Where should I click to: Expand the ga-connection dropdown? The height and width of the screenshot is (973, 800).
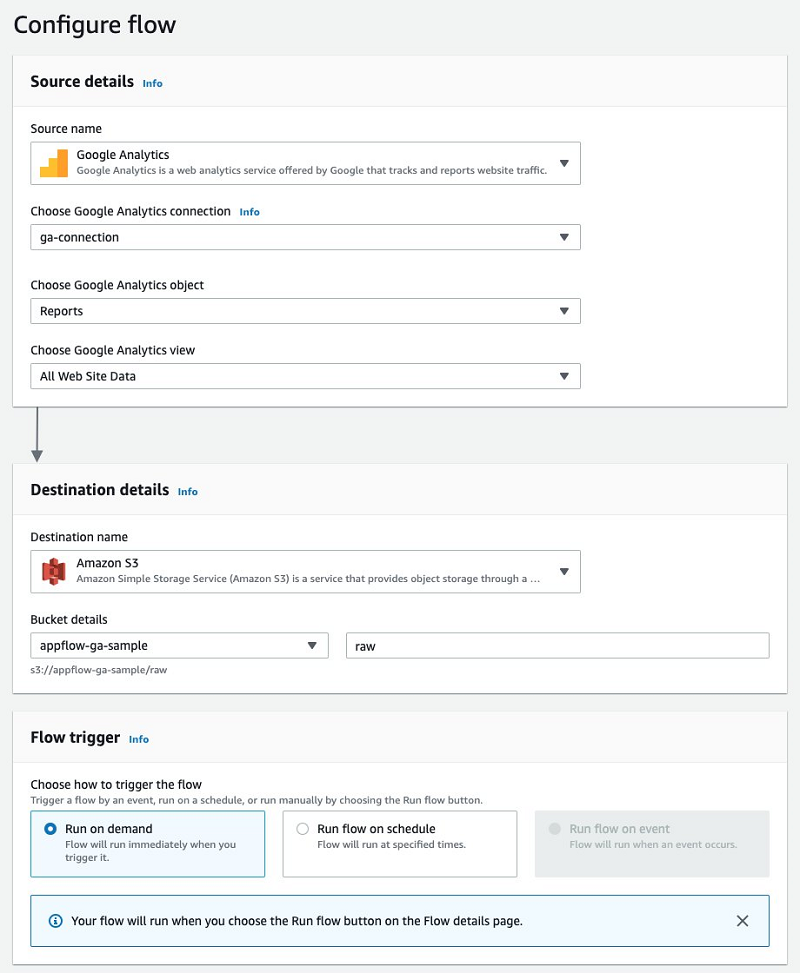(564, 238)
